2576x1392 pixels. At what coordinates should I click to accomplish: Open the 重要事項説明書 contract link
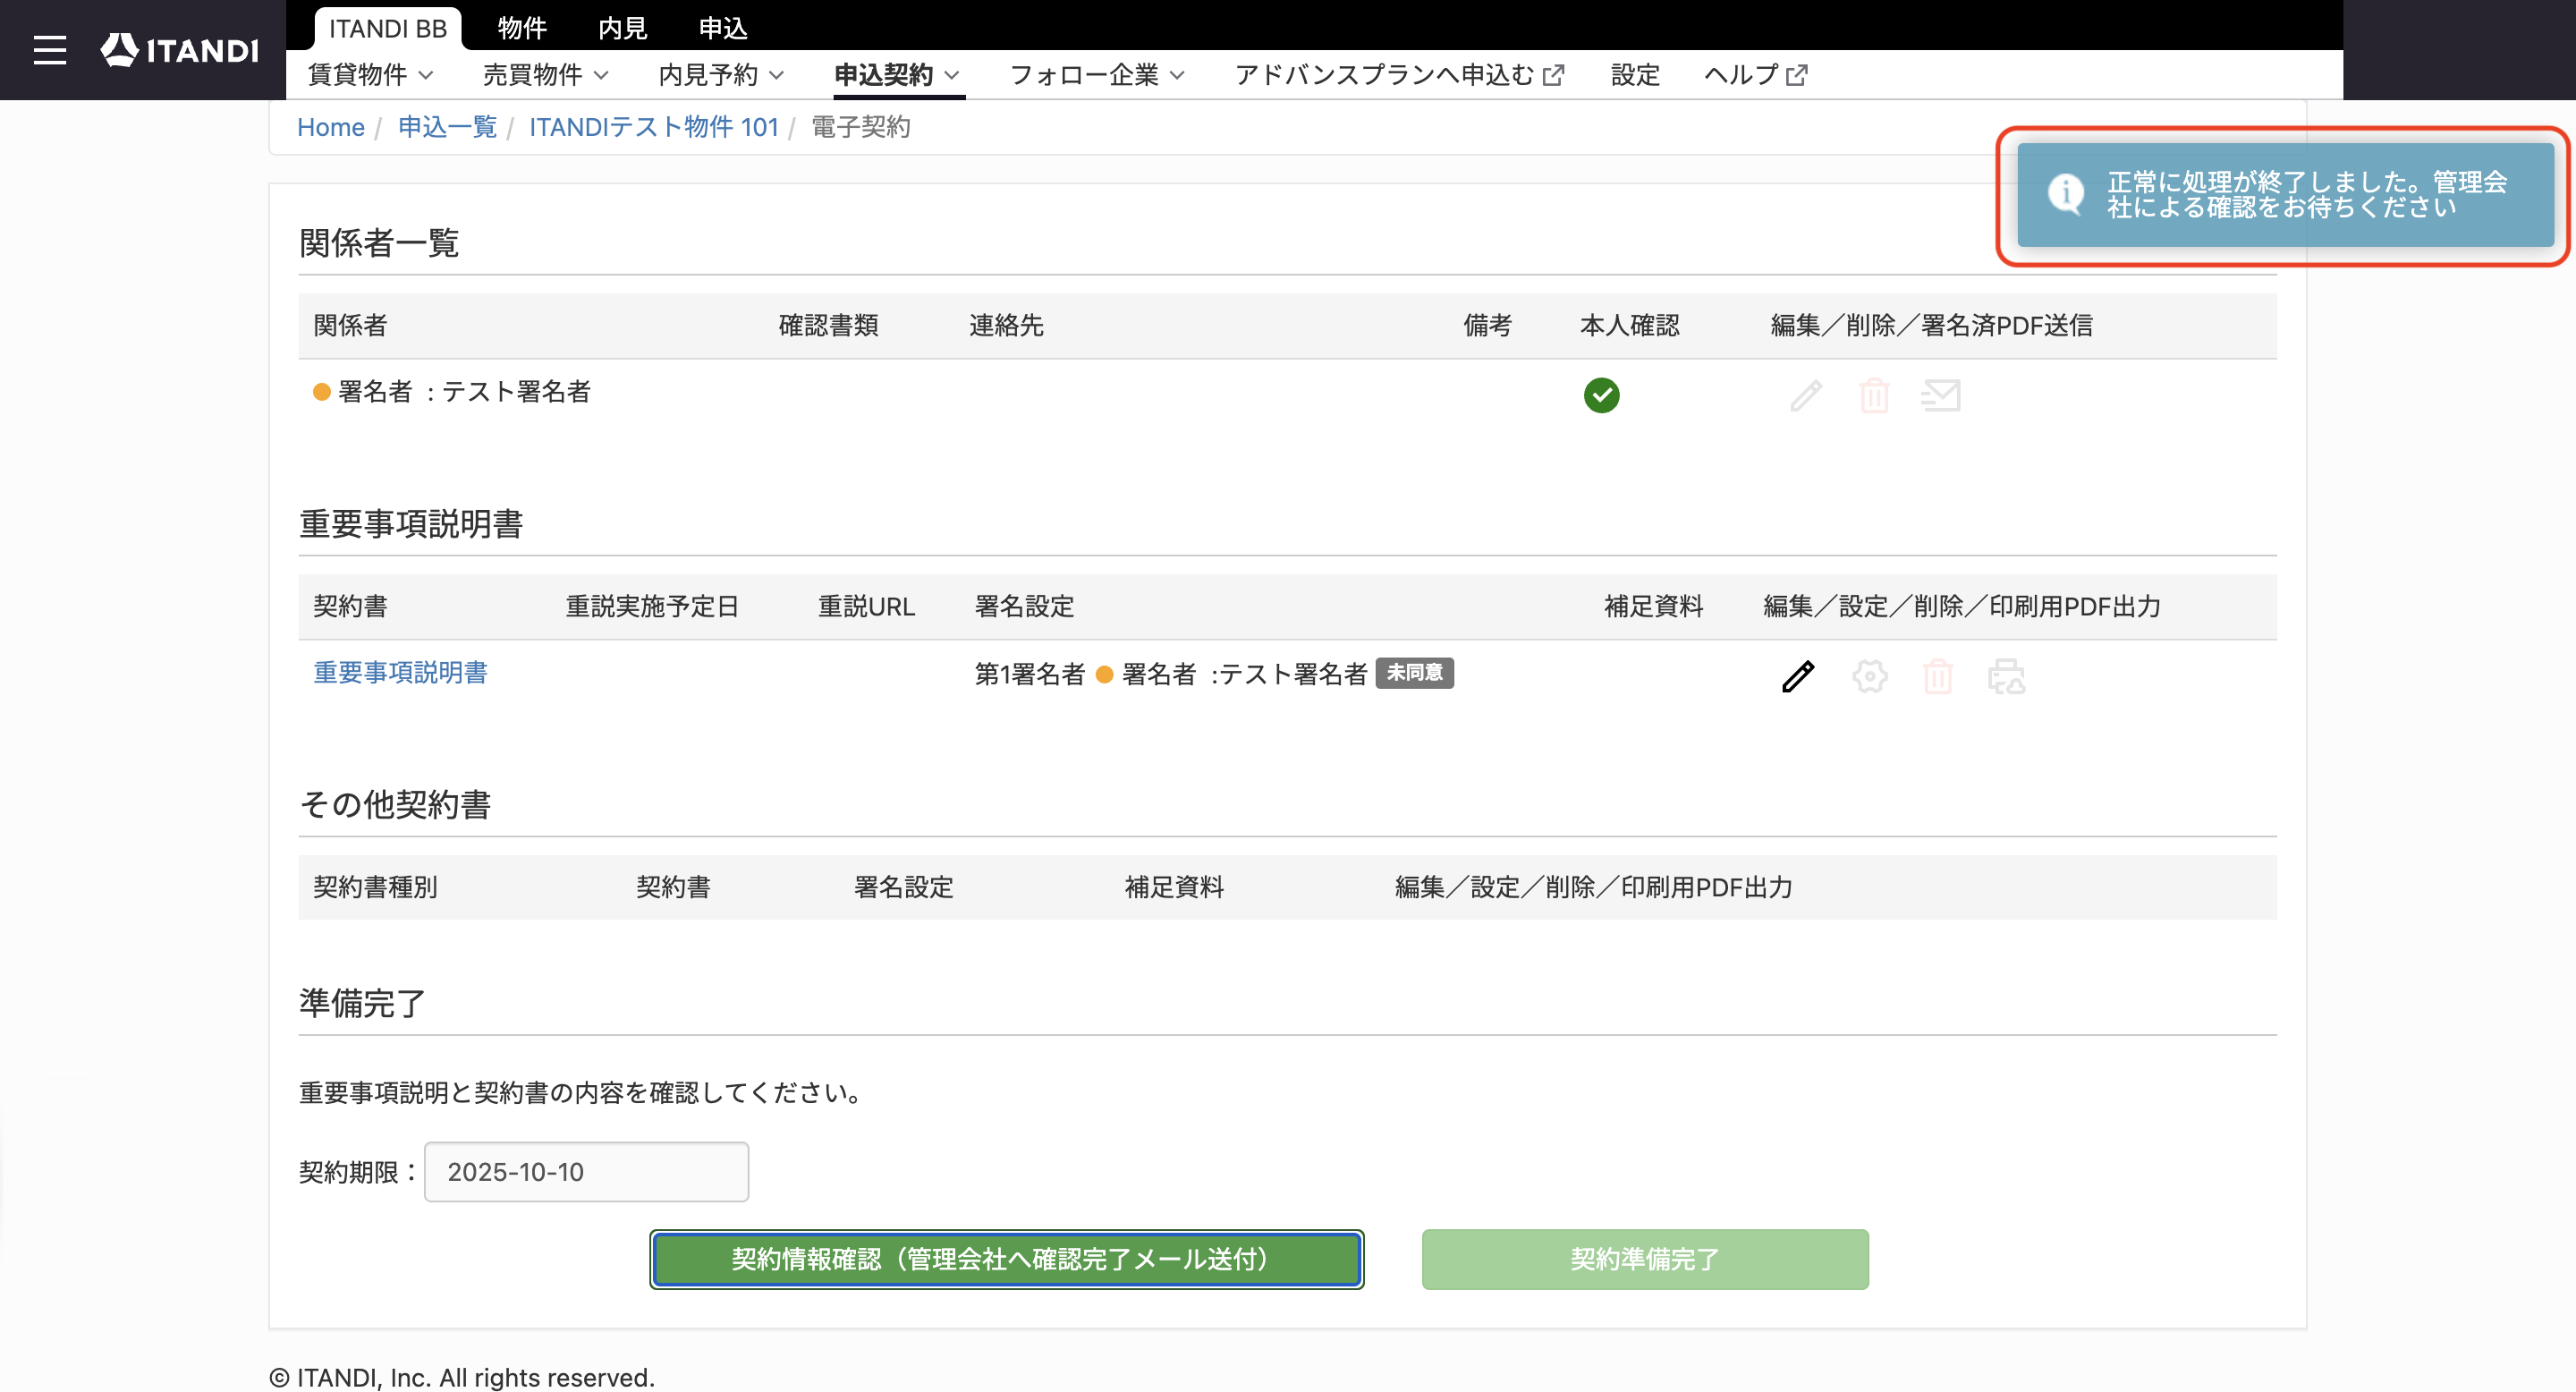[x=400, y=673]
